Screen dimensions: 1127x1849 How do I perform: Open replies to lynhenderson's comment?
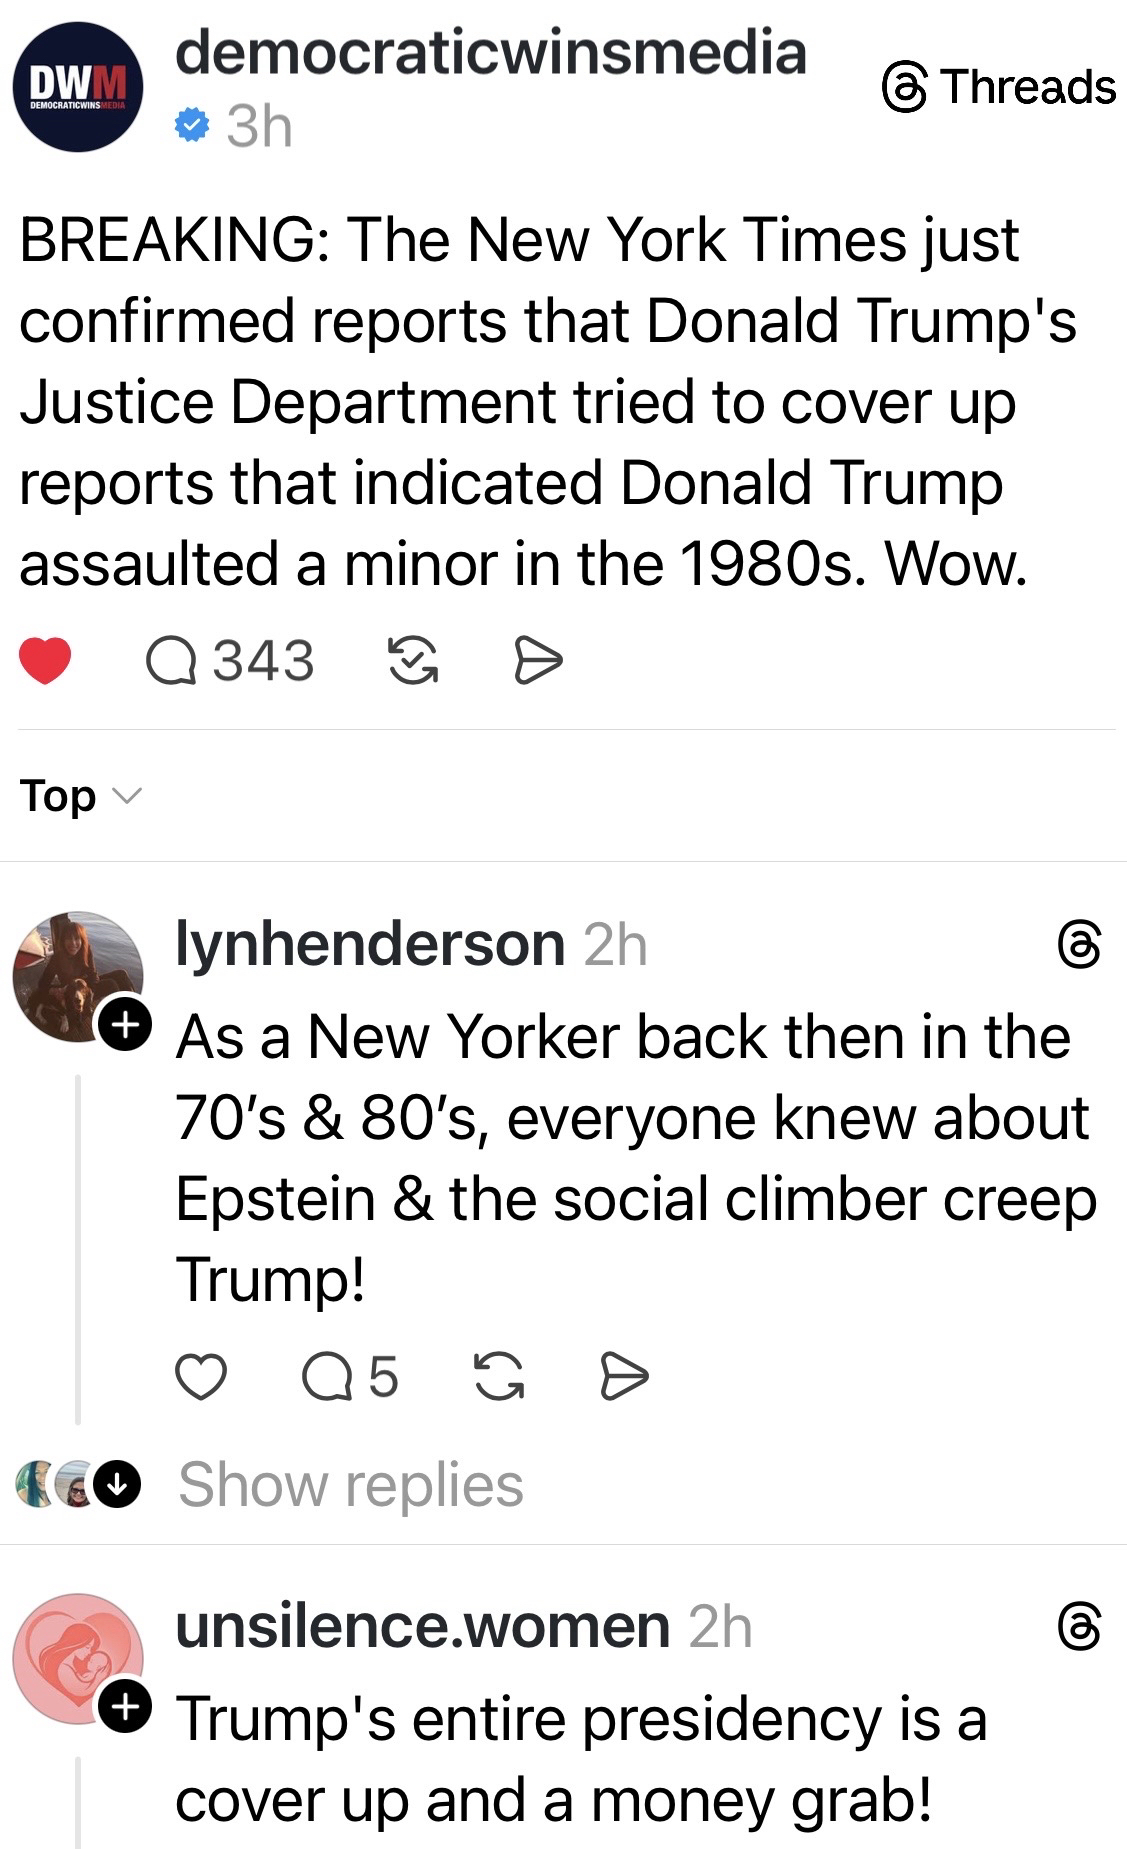349,1377
